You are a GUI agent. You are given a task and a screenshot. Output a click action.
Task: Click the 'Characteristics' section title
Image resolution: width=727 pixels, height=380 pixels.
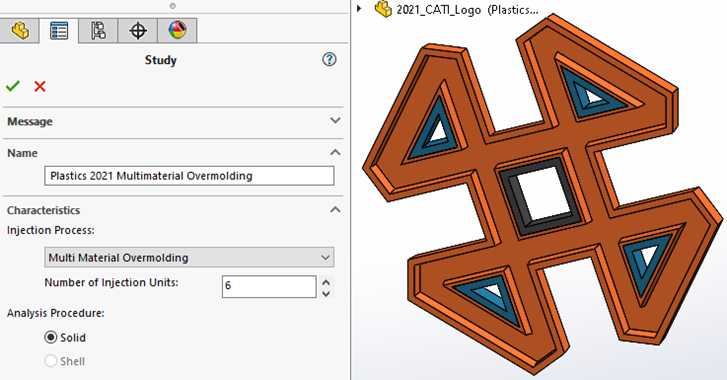44,210
